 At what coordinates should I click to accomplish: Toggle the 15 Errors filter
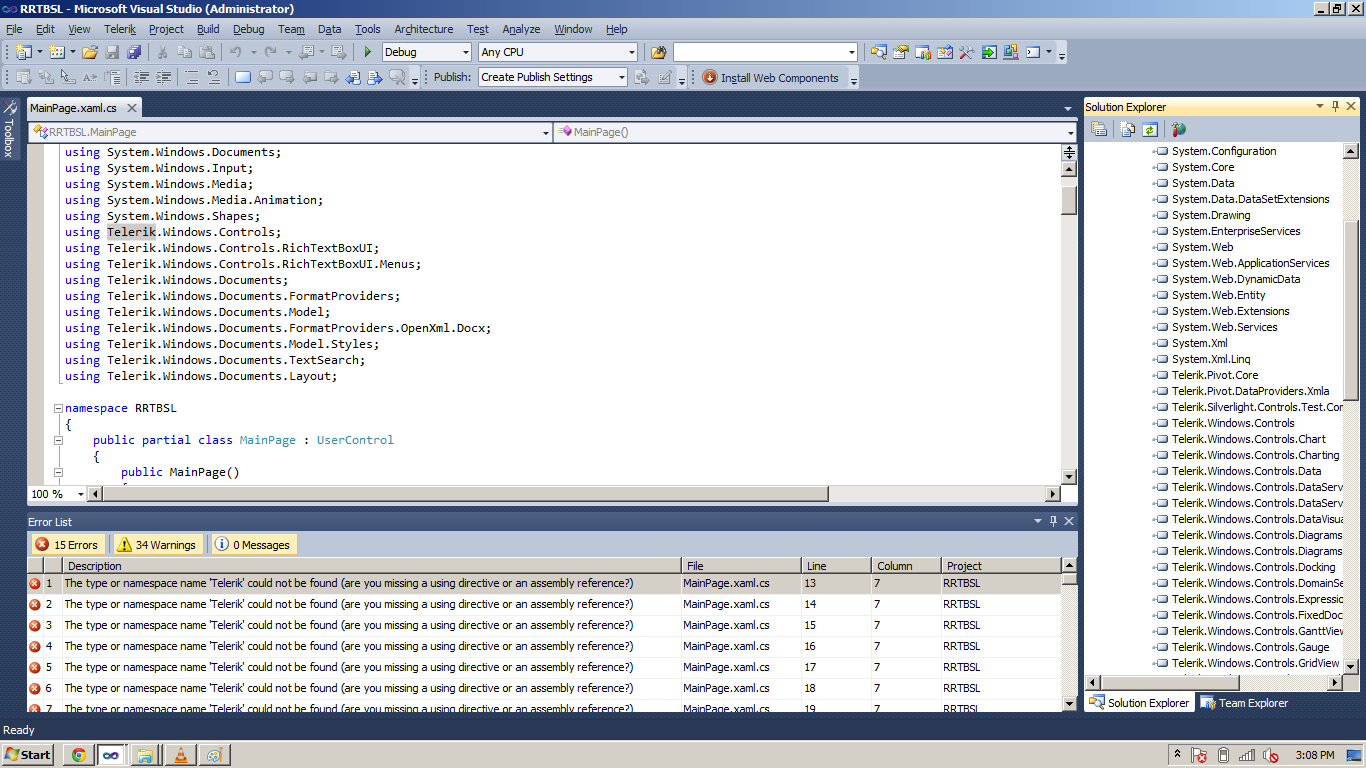pyautogui.click(x=66, y=545)
